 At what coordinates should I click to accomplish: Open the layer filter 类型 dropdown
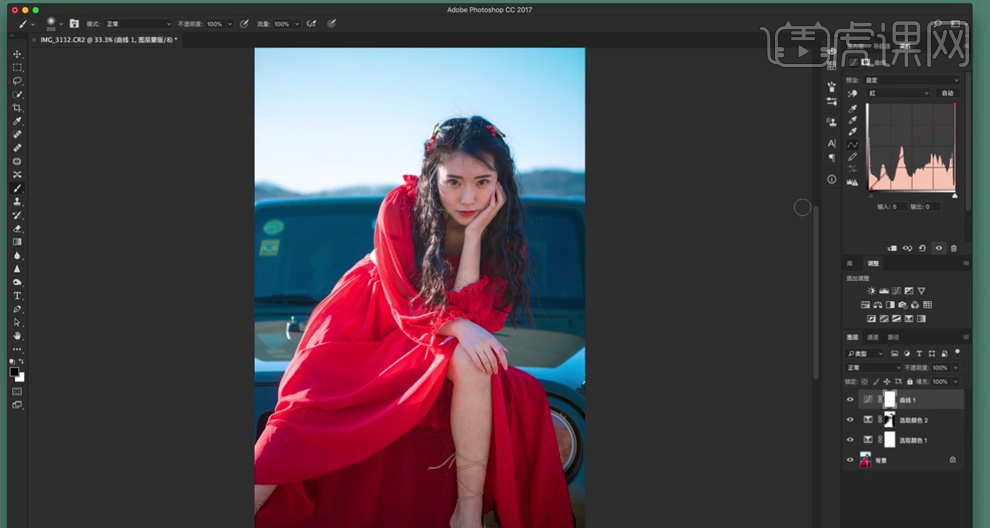point(866,354)
